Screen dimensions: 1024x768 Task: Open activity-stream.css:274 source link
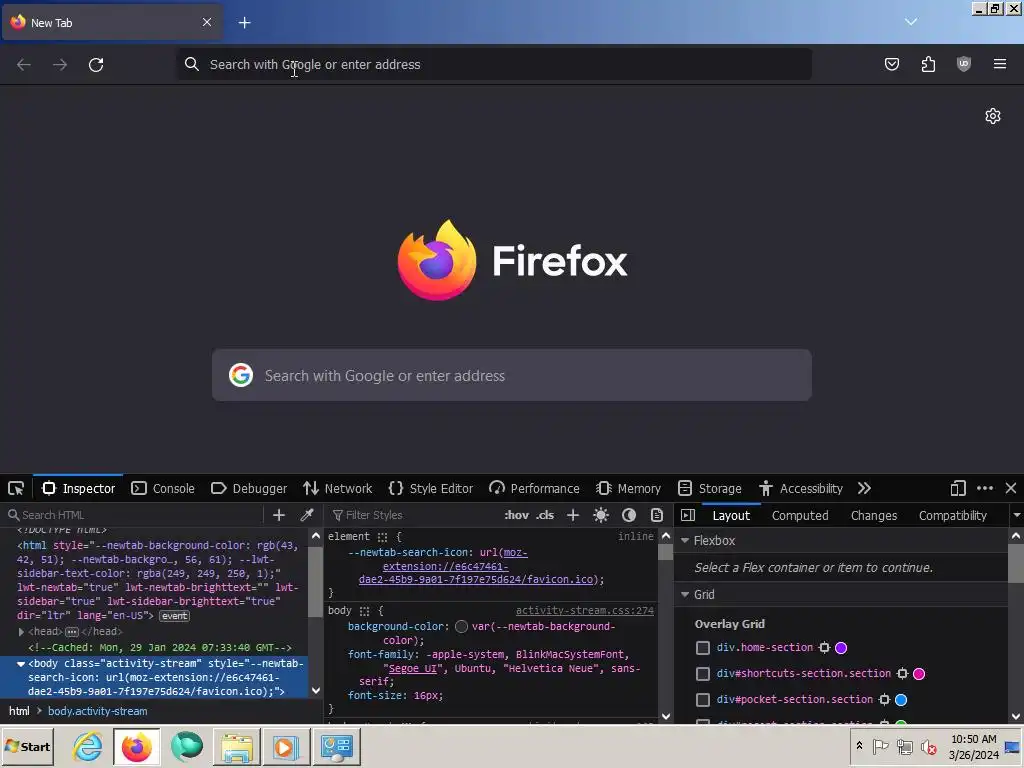tap(584, 611)
